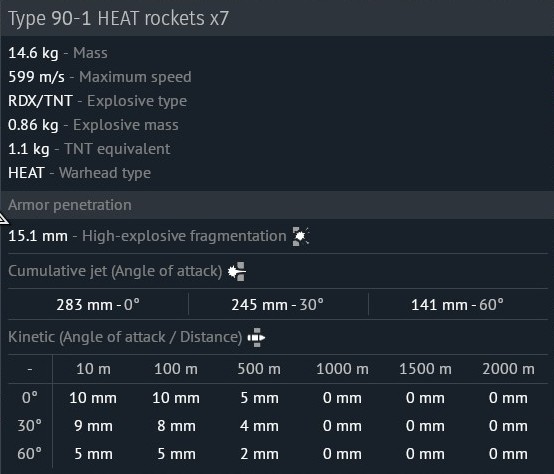This screenshot has width=554, height=474.
Task: Click the 30° row label
Action: (30, 426)
